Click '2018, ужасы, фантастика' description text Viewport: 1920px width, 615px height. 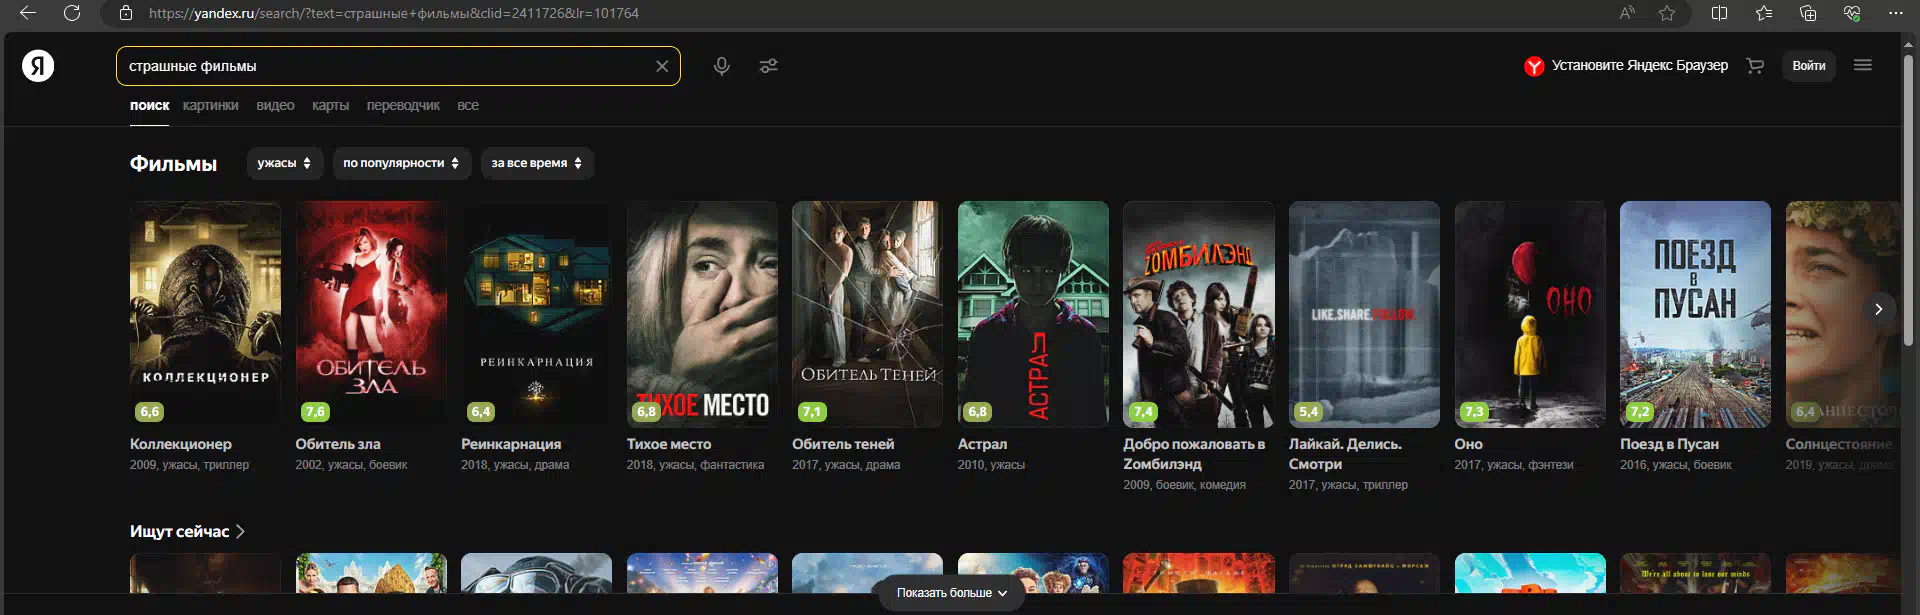(x=695, y=465)
